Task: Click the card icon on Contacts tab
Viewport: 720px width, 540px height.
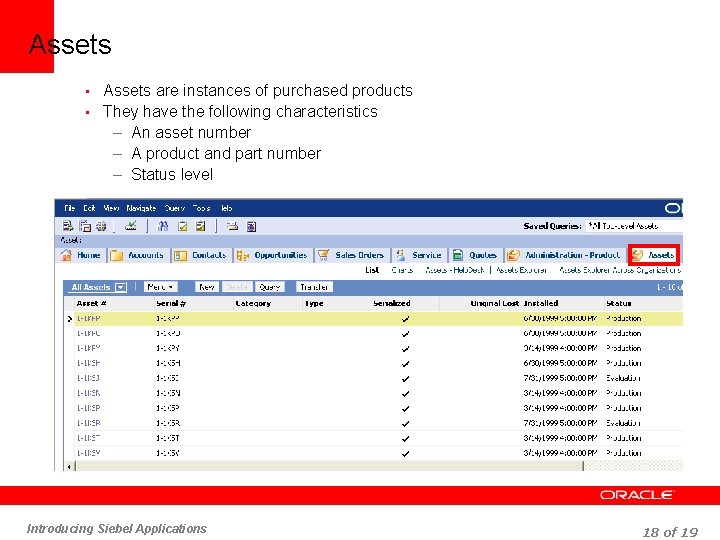Action: [x=180, y=255]
